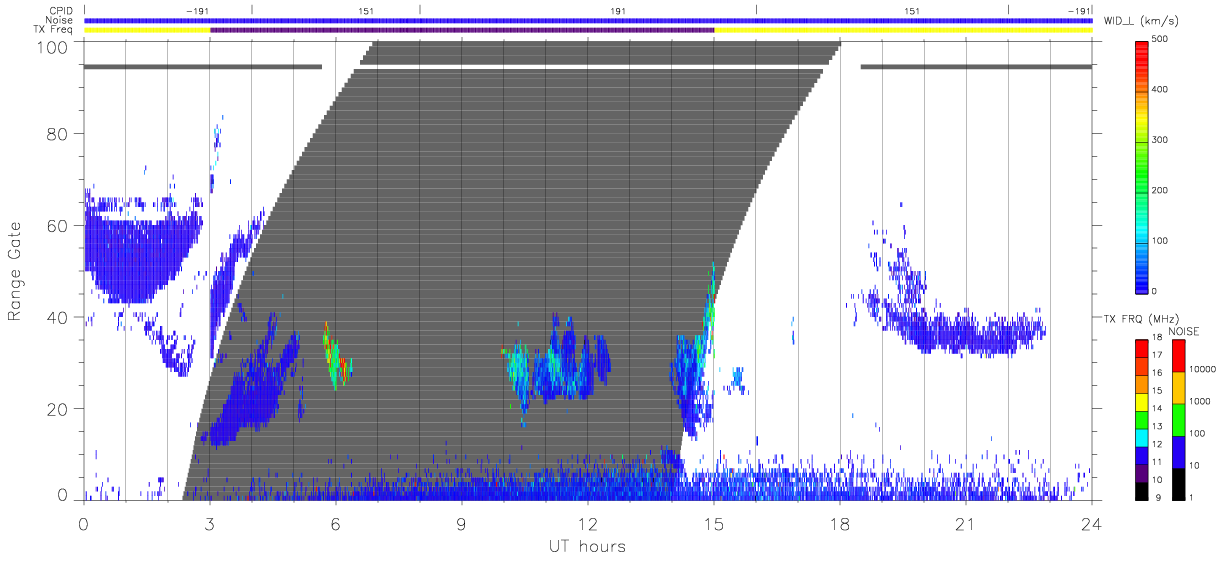
Task: Pick the cyan swatch in TX FRQ legend
Action: coord(1142,438)
